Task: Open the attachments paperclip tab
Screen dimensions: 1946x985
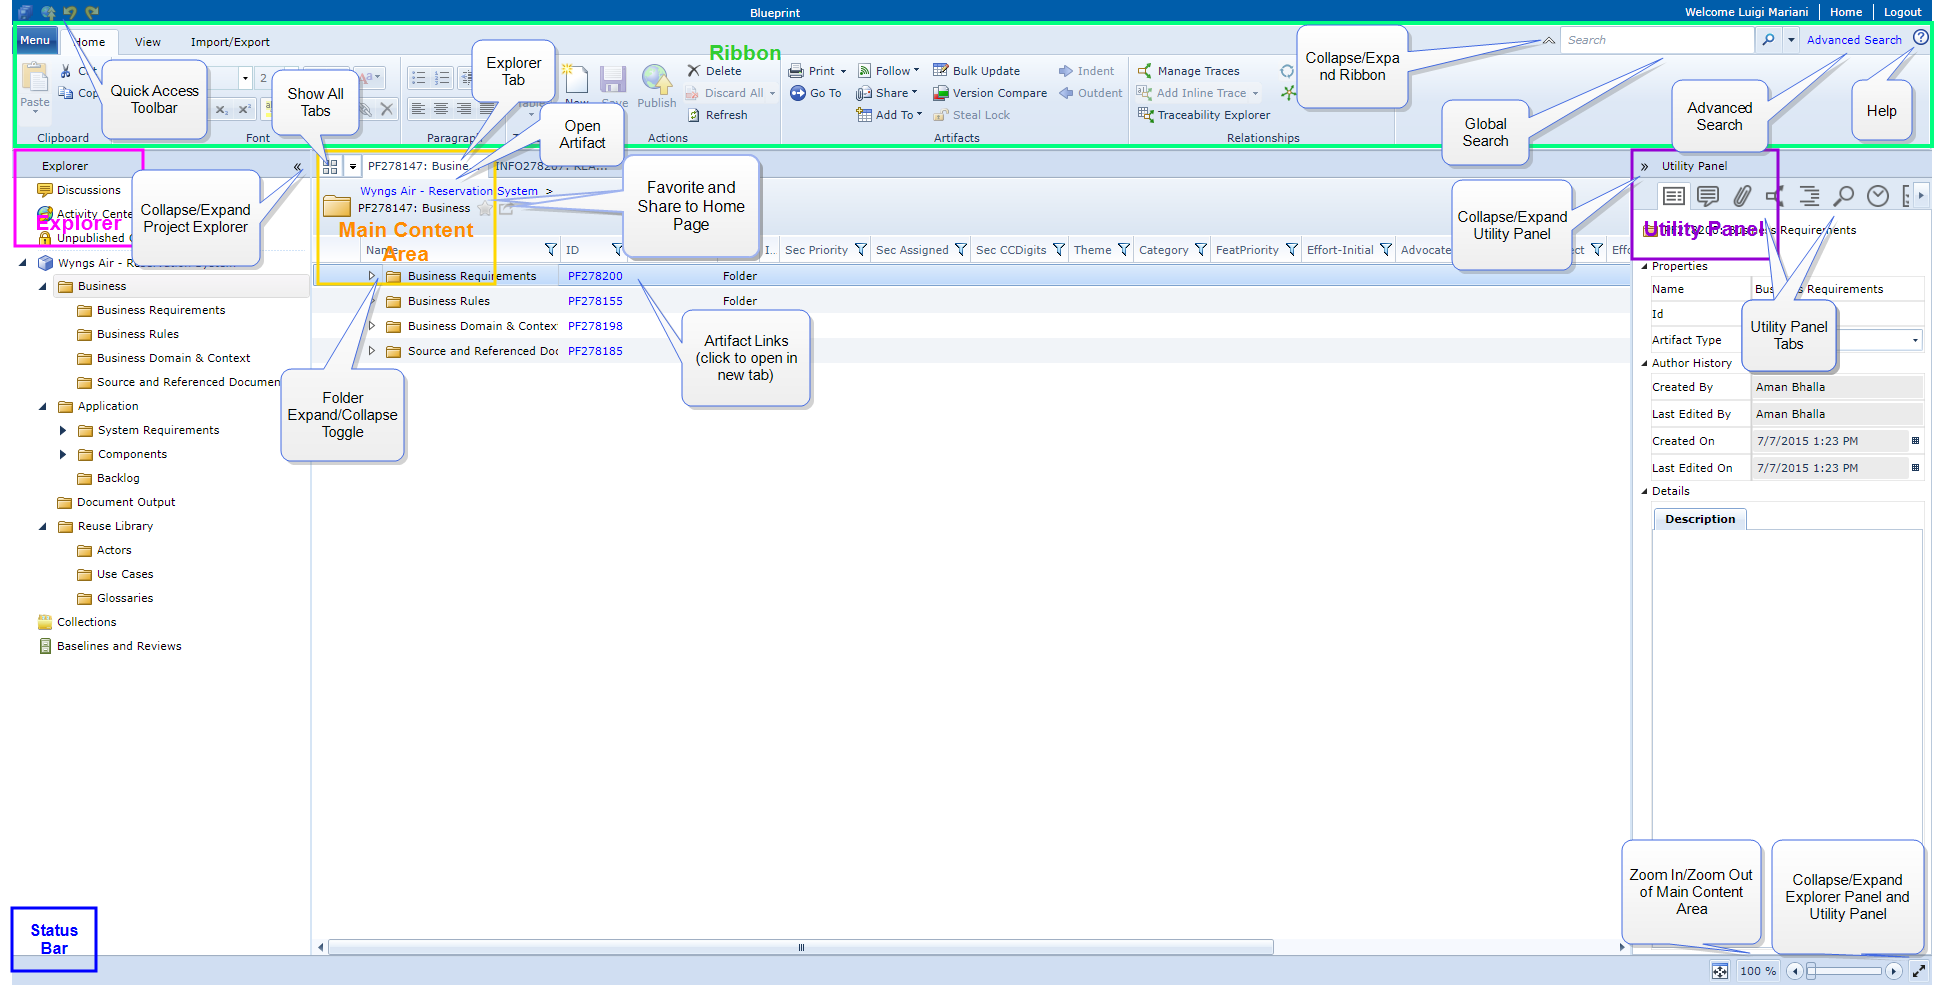Action: coord(1742,196)
